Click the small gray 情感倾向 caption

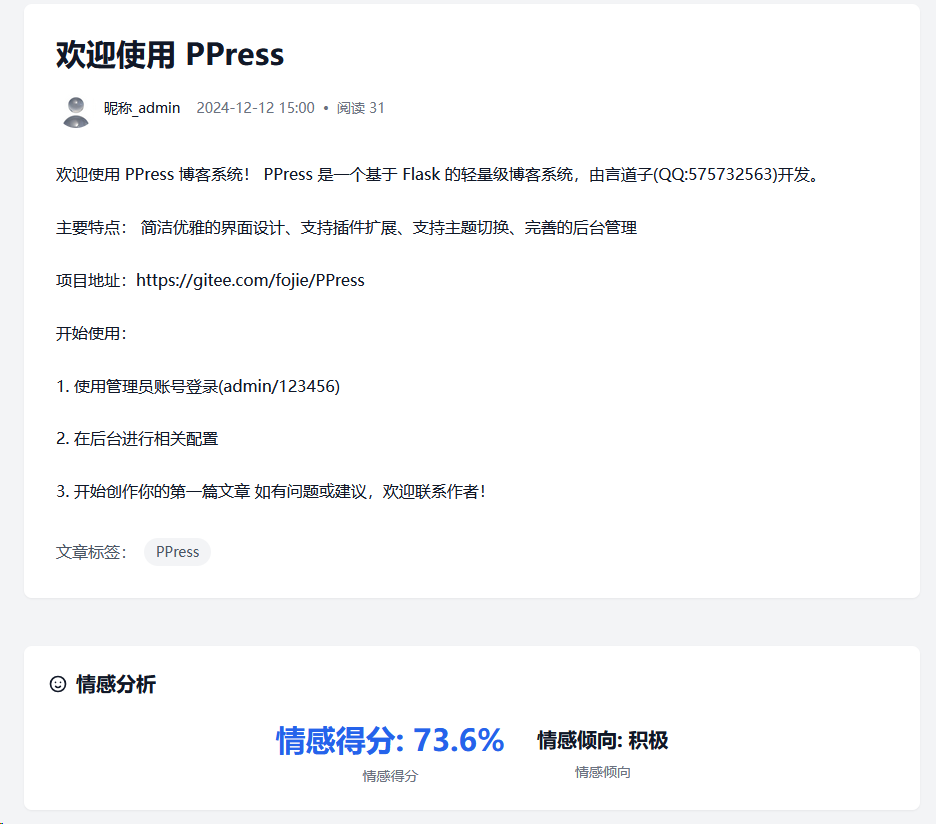click(x=603, y=773)
